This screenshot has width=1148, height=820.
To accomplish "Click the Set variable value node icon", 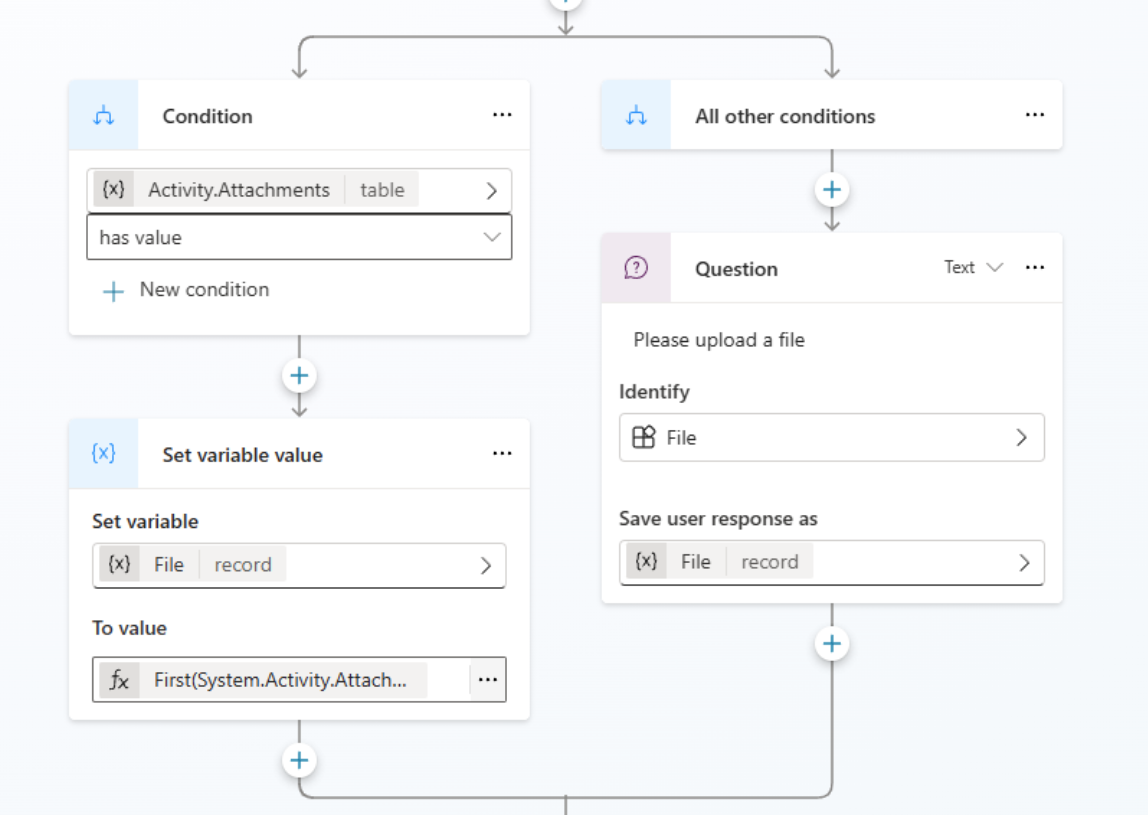I will click(103, 454).
